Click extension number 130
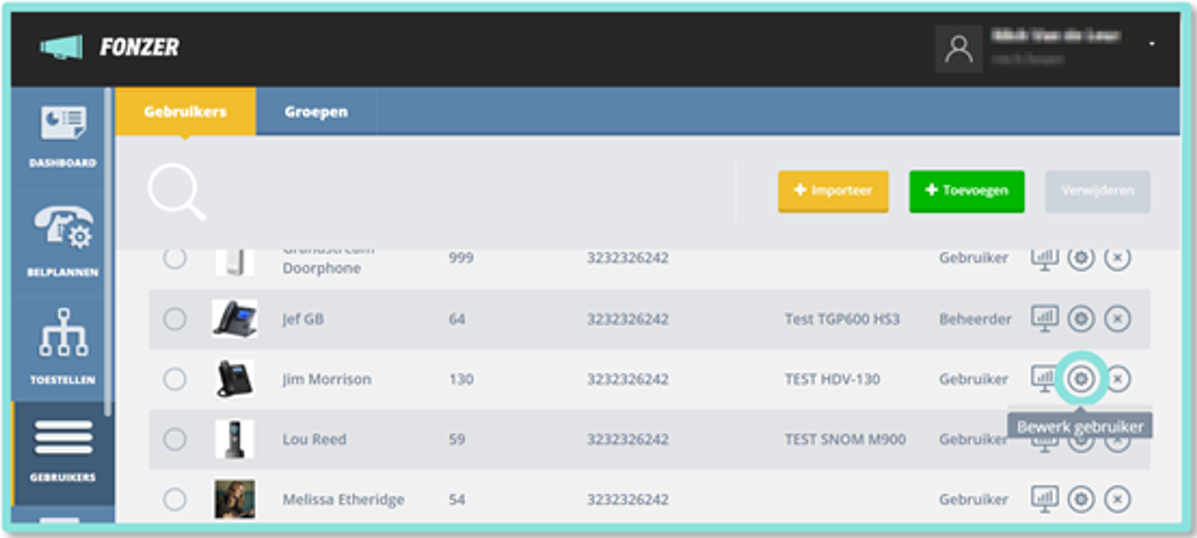This screenshot has width=1197, height=538. [461, 379]
